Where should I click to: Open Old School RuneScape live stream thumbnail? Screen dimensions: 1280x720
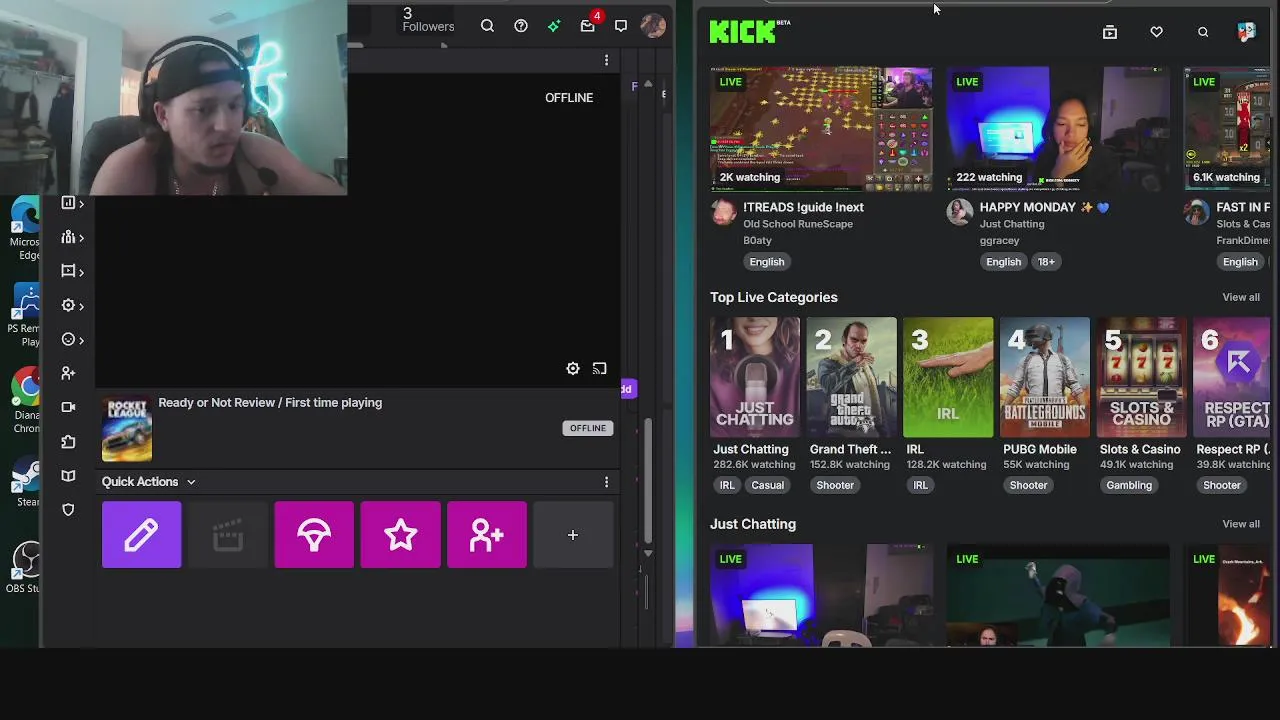point(821,129)
